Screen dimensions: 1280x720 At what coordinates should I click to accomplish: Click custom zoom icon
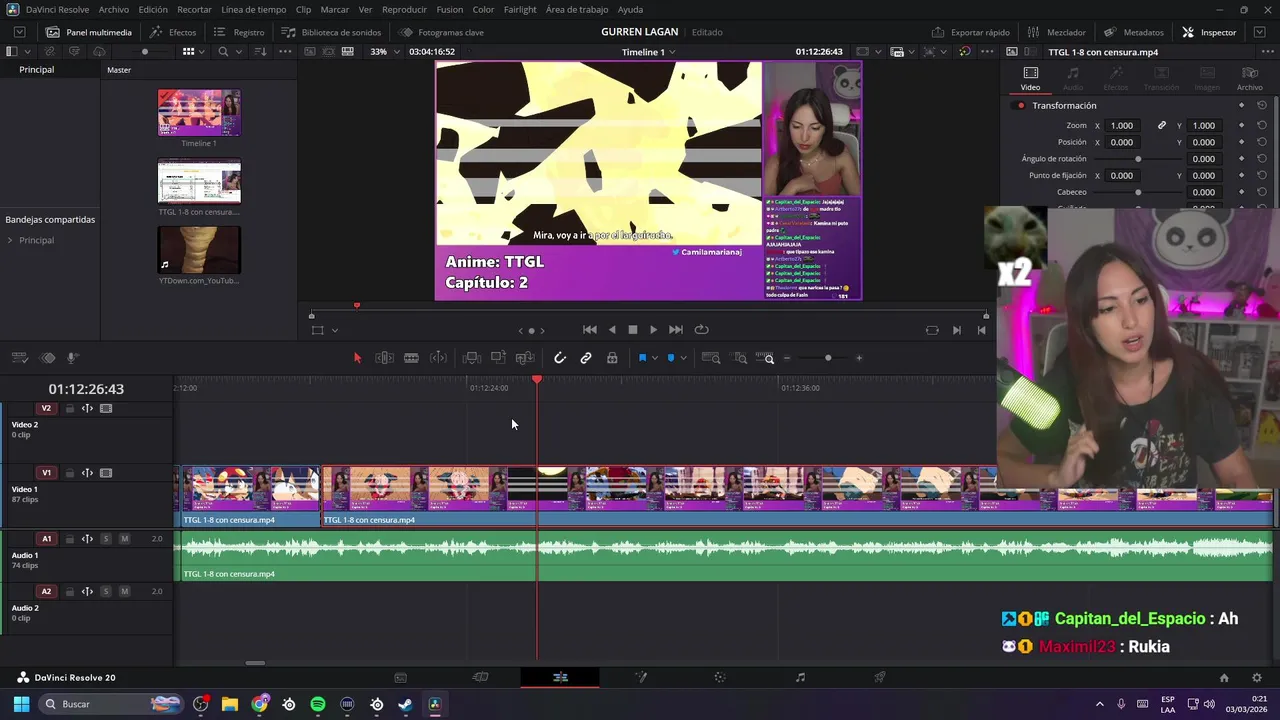(766, 358)
